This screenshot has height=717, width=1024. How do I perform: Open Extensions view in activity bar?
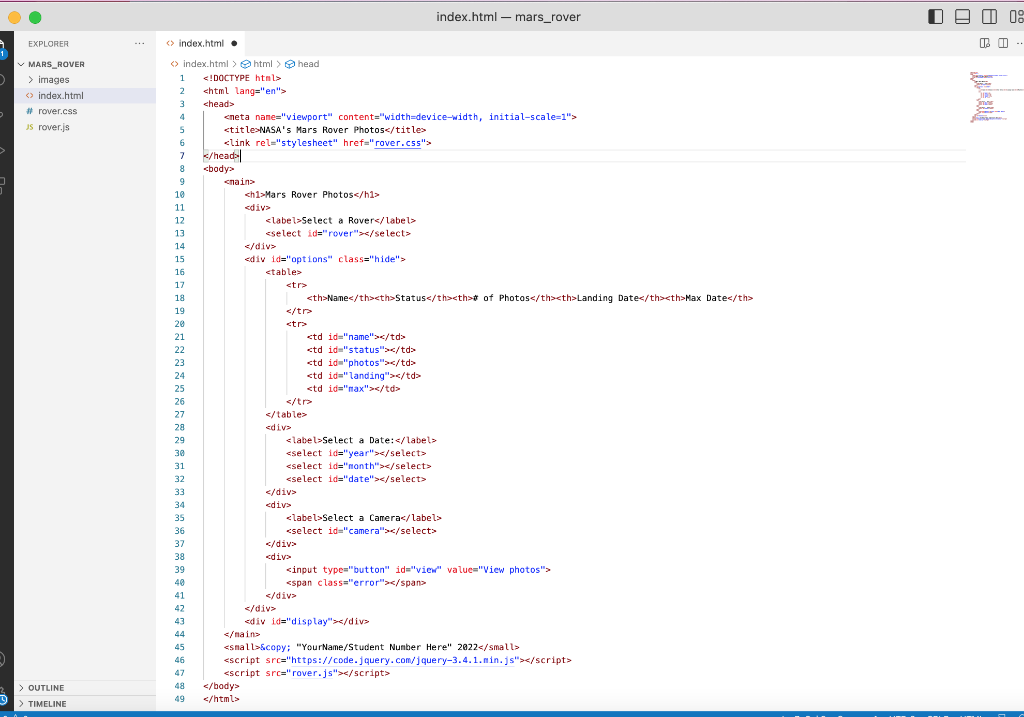coord(3,185)
